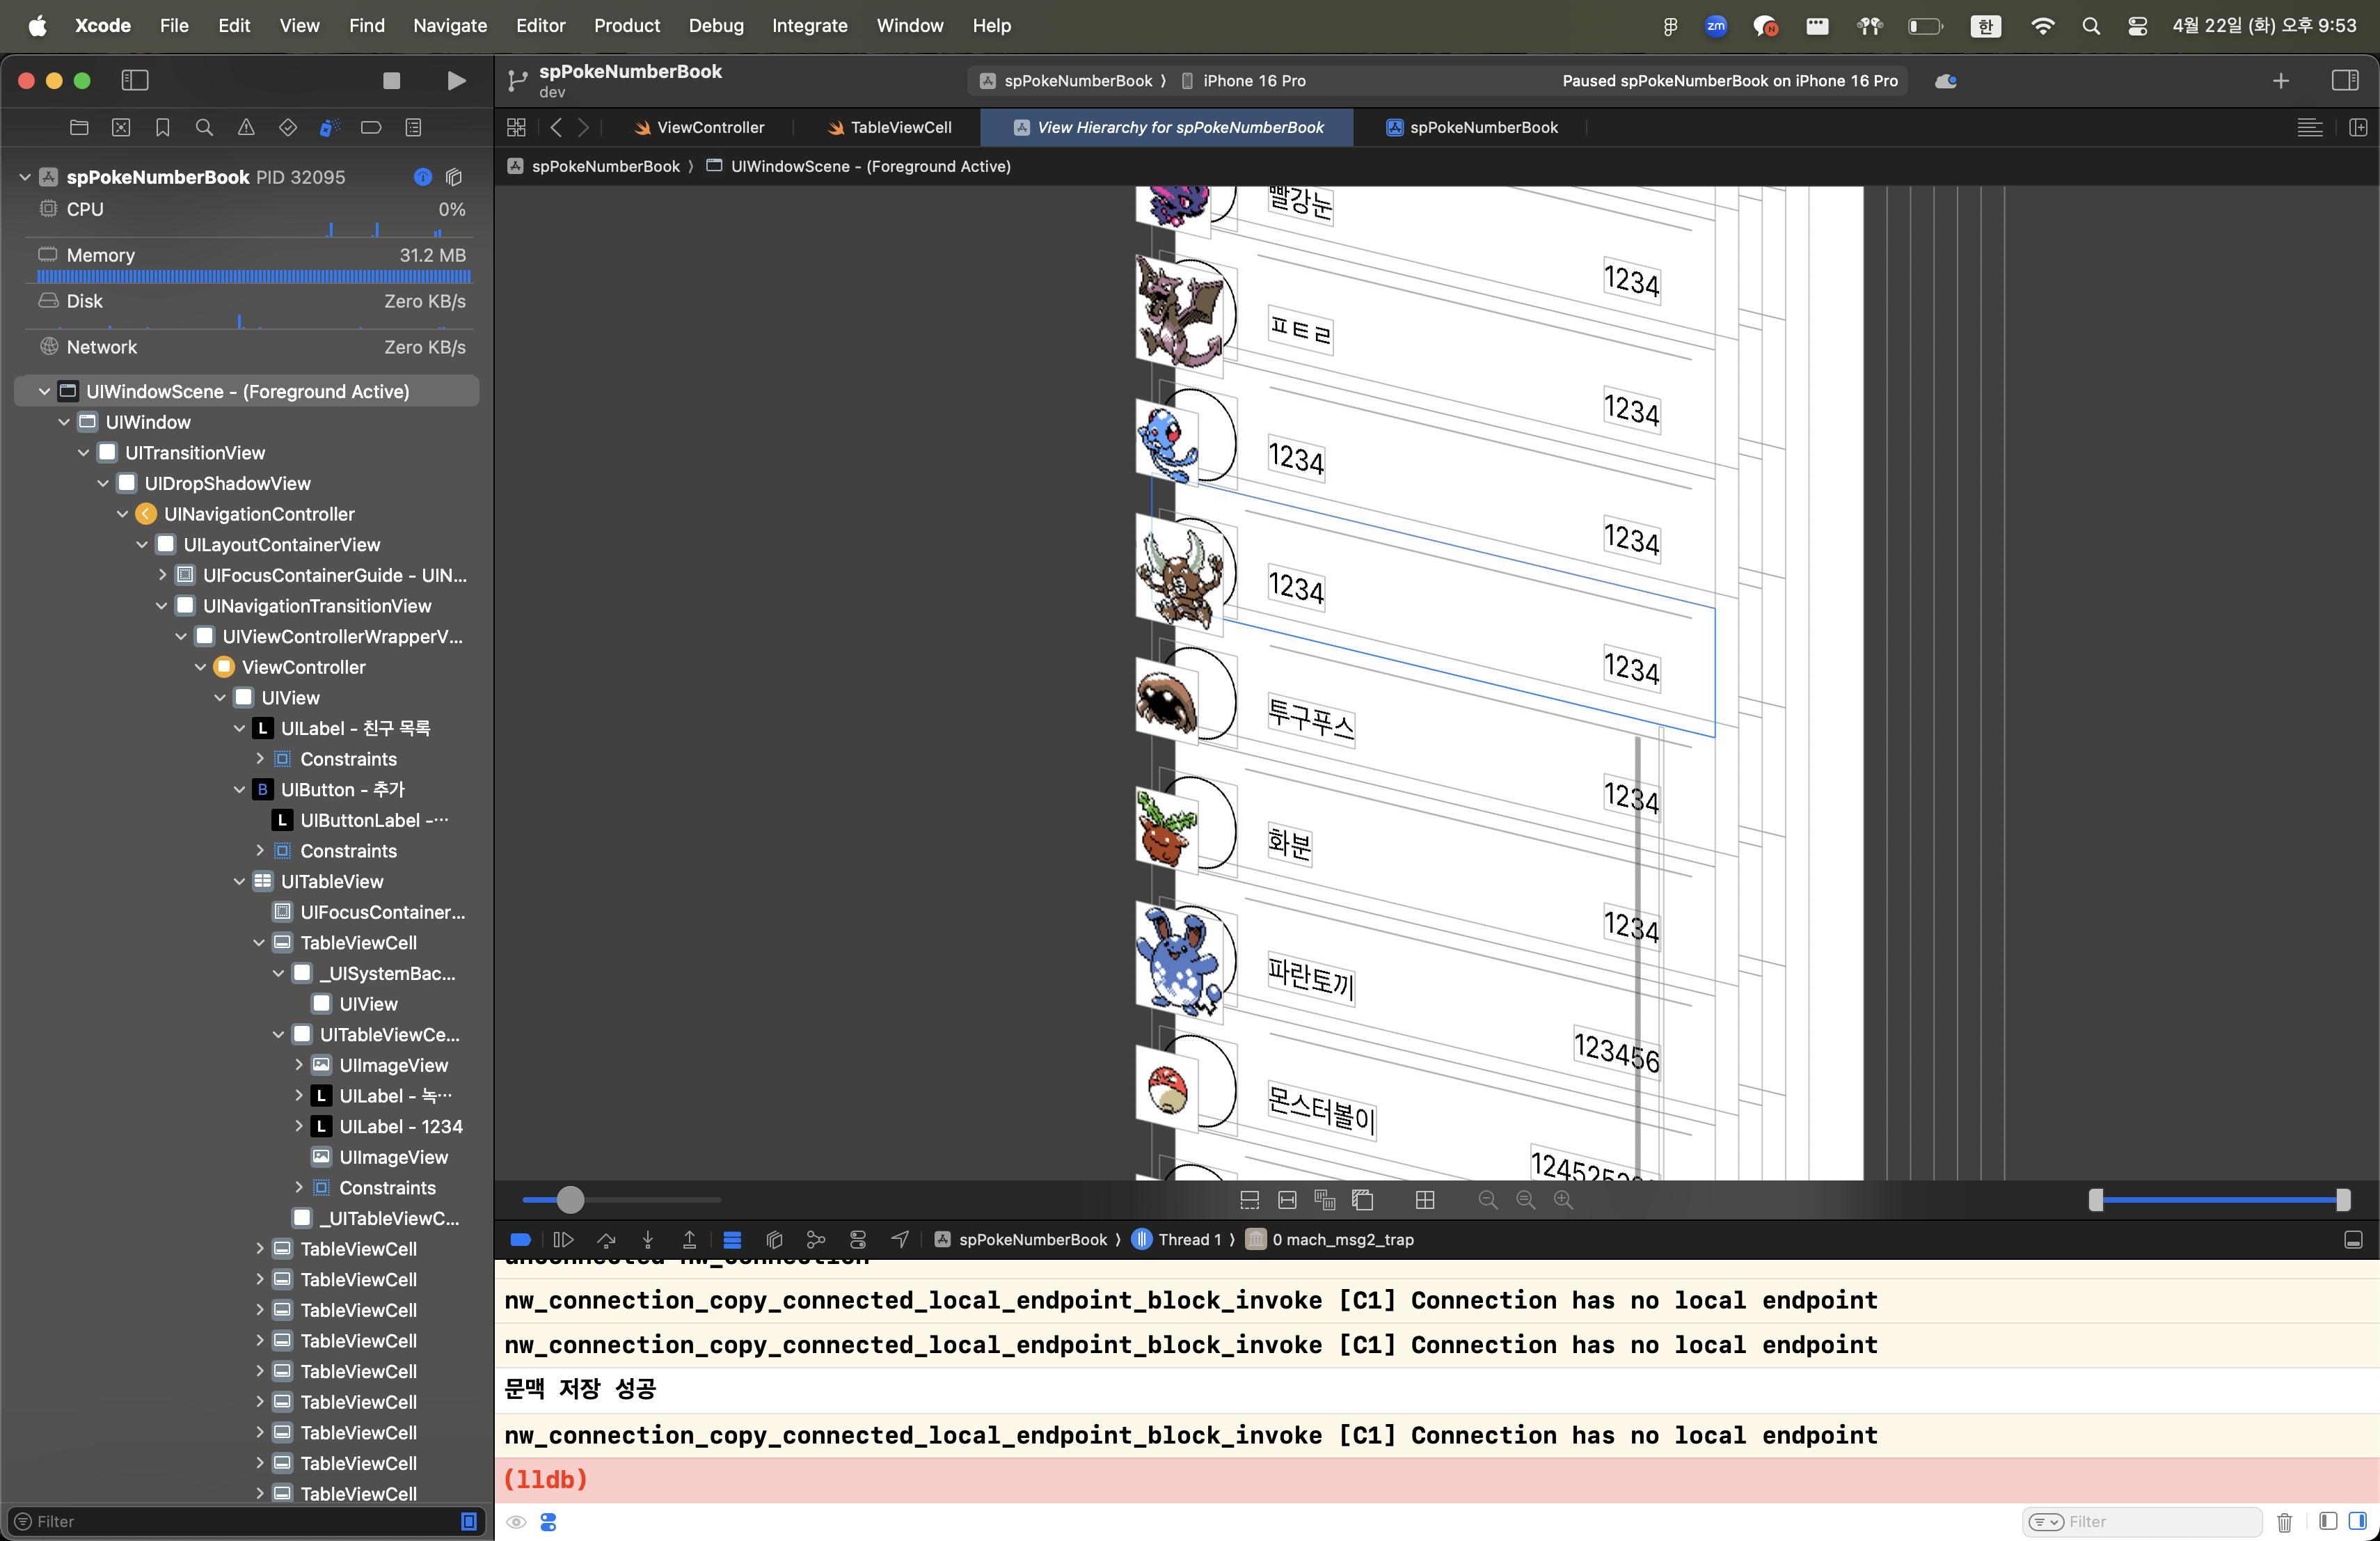The height and width of the screenshot is (1541, 2380).
Task: Click the zoom in magnifier icon
Action: 1563,1199
